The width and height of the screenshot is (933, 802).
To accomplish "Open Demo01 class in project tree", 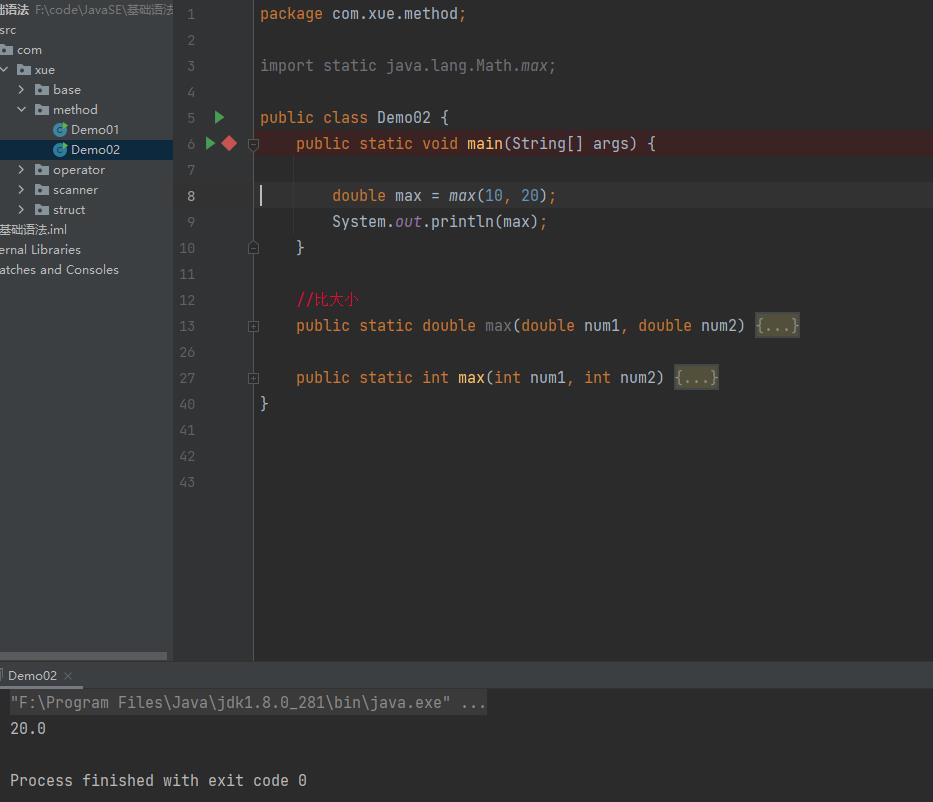I will coord(95,130).
